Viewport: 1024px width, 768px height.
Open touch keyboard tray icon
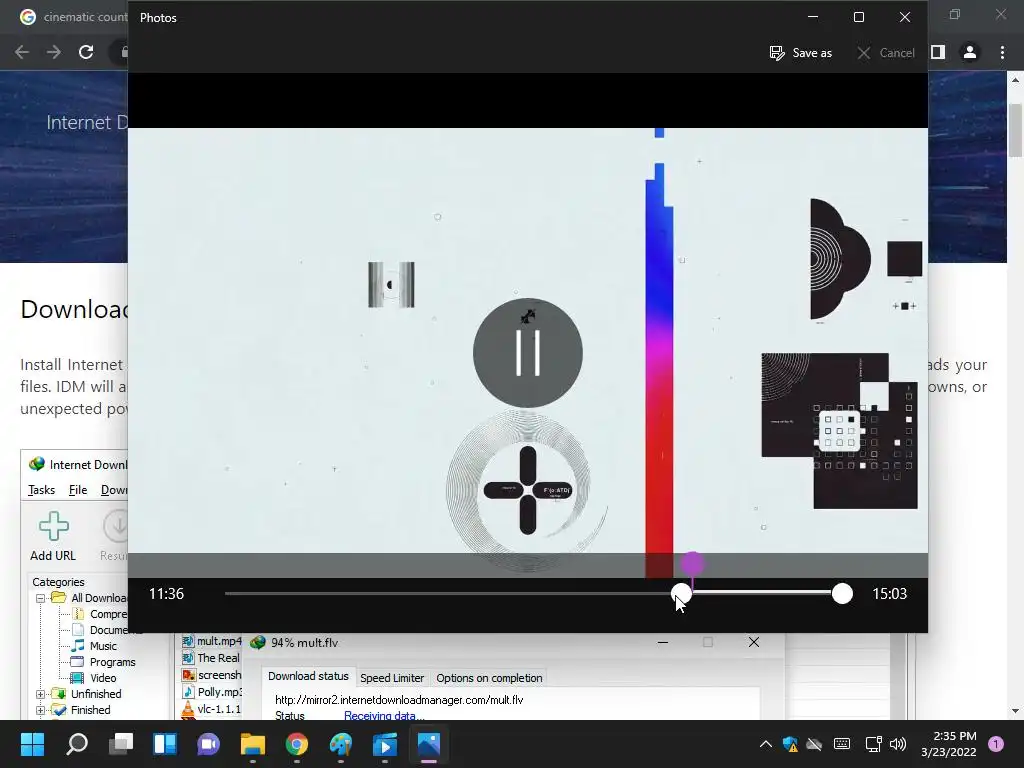pos(842,744)
